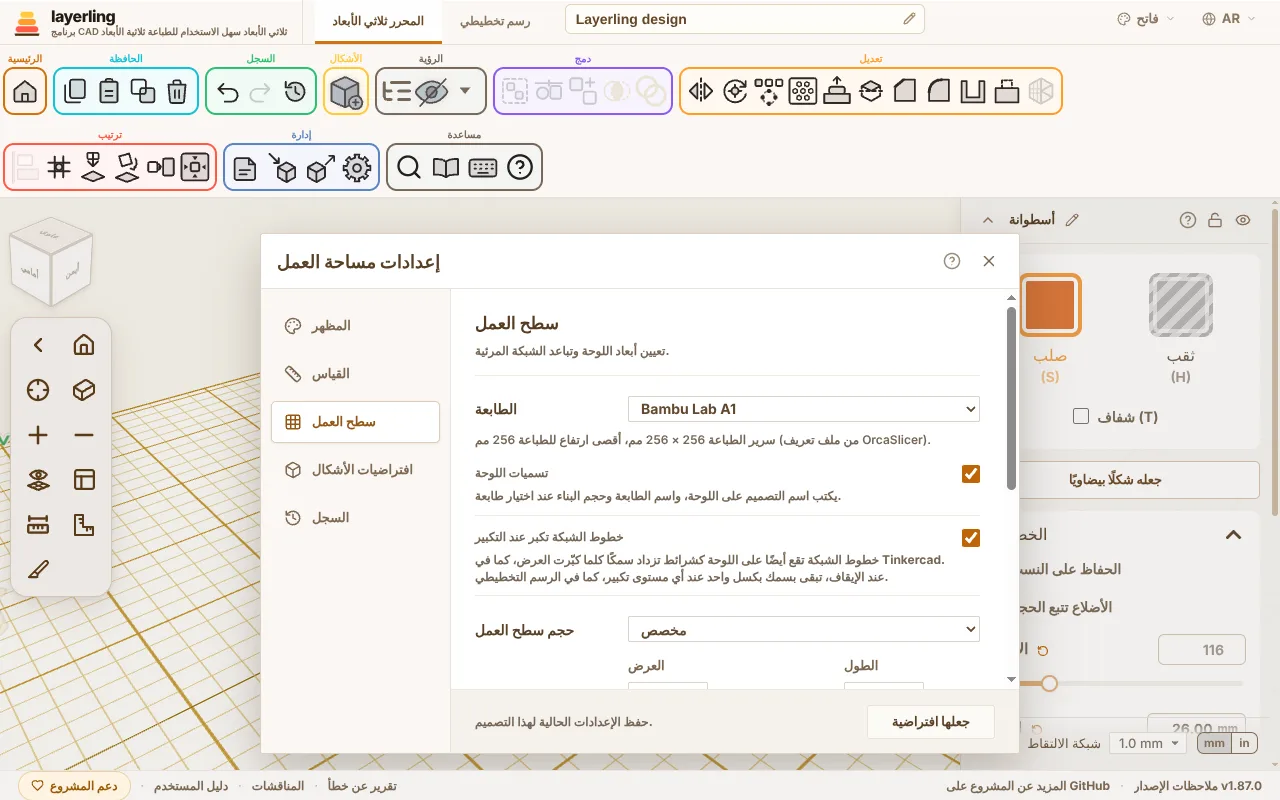Click the Home icon in the top toolbar
The height and width of the screenshot is (800, 1280).
25,91
